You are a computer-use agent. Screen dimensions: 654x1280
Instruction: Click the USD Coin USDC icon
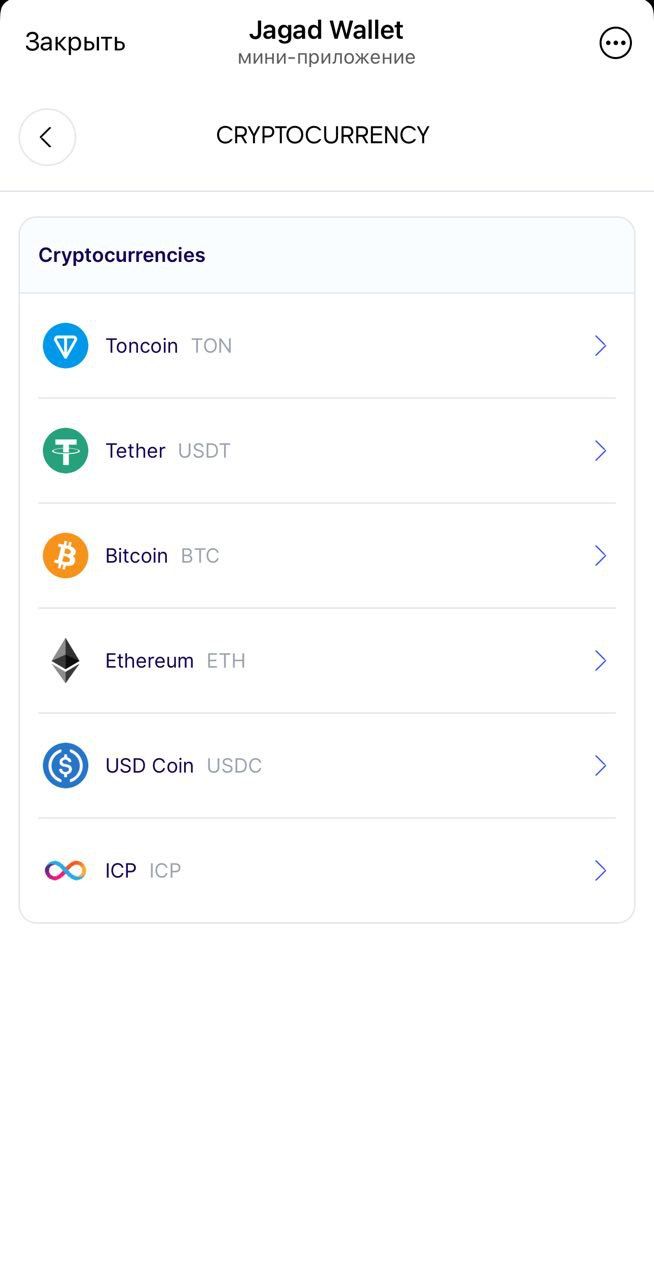[64, 765]
